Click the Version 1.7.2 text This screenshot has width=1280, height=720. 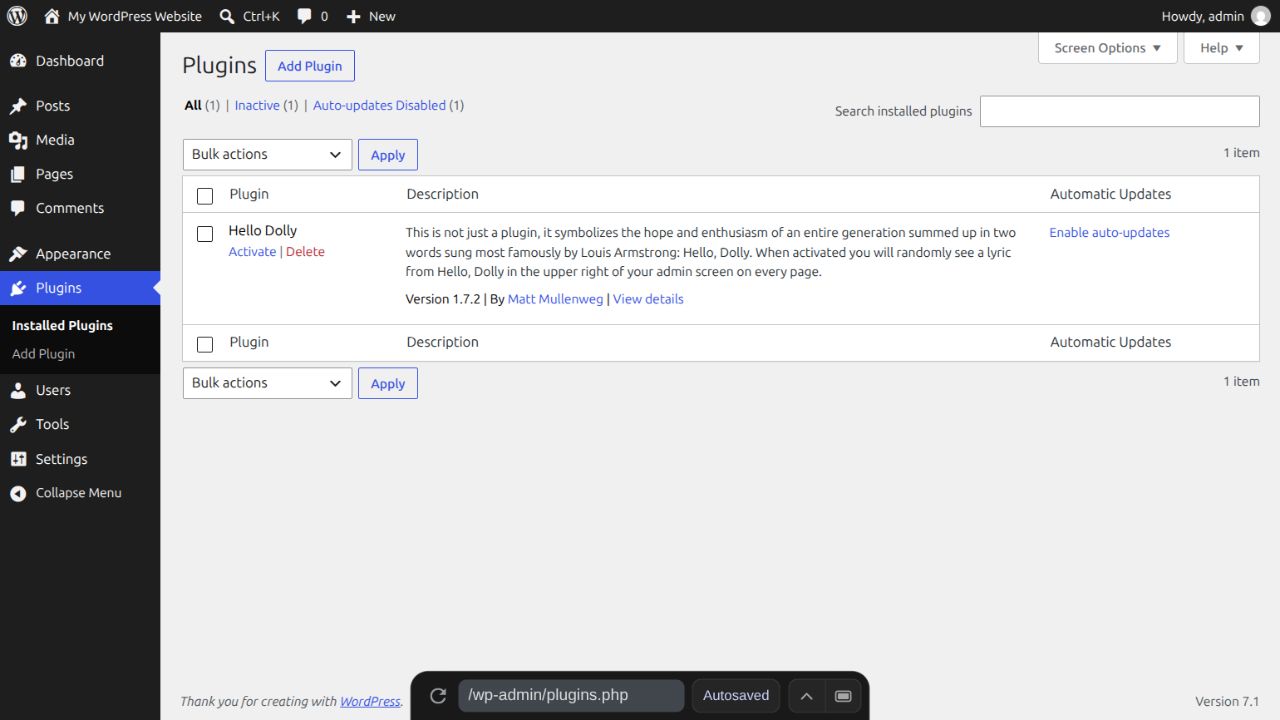coord(443,299)
